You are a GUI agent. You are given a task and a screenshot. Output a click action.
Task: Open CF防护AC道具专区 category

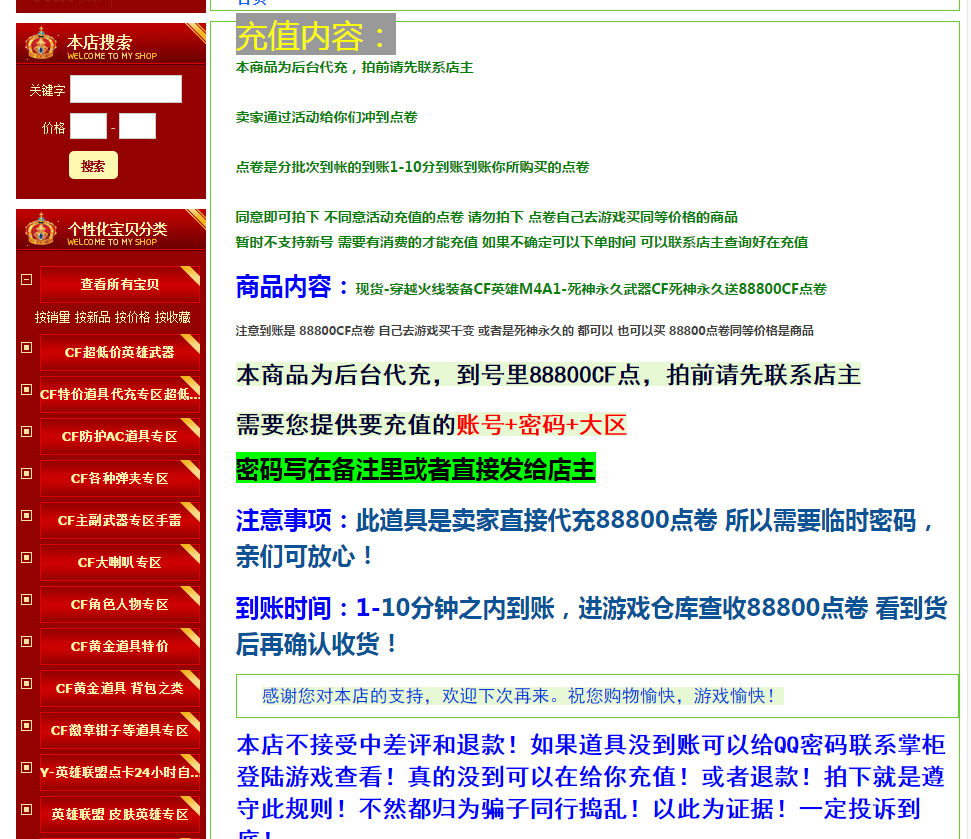120,437
